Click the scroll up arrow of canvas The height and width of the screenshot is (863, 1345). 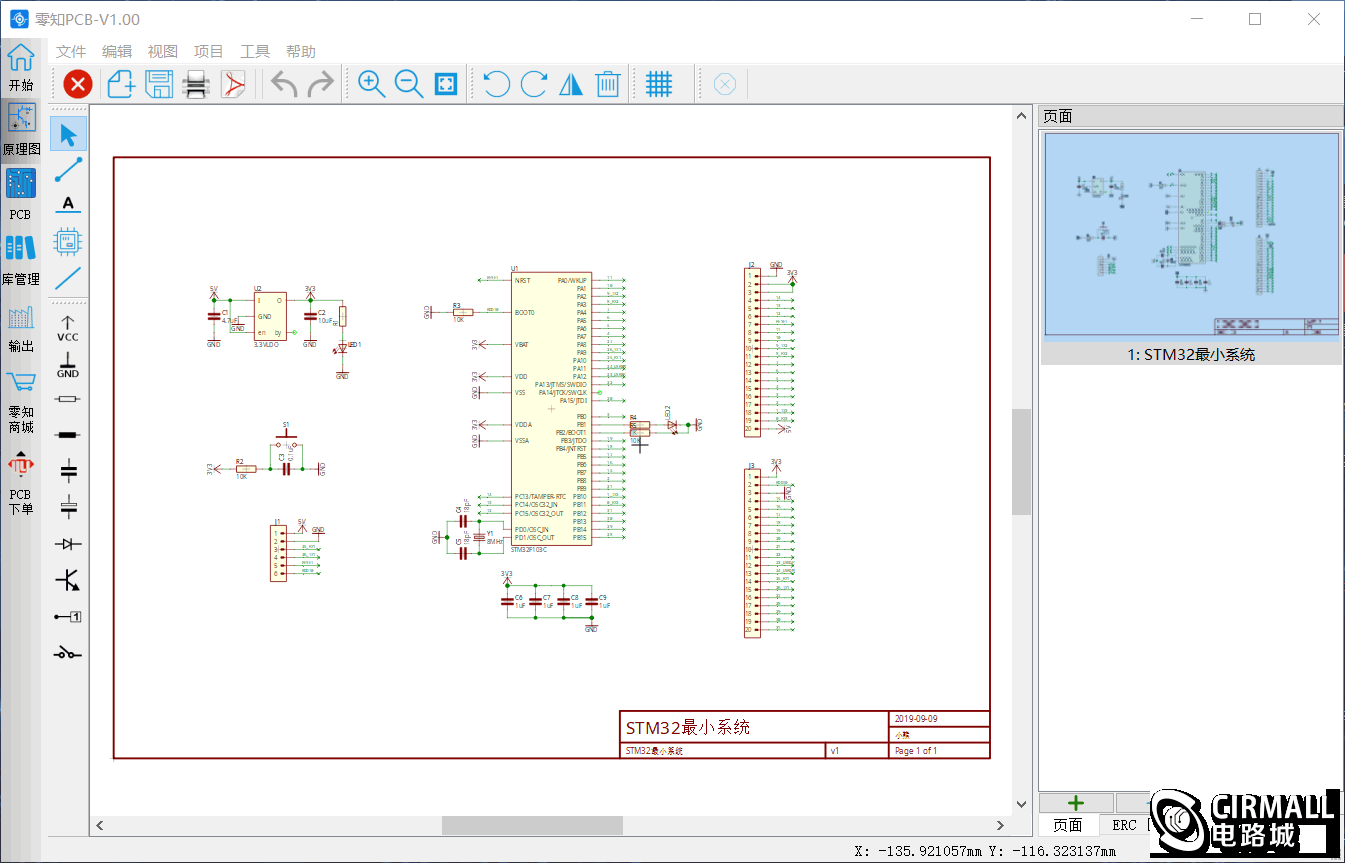1021,116
